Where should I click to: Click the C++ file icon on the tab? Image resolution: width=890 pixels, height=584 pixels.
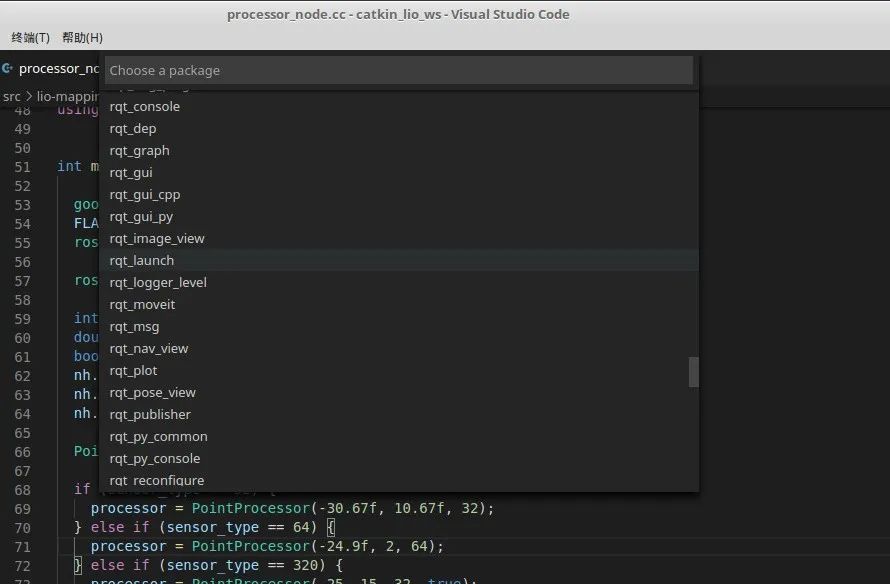pyautogui.click(x=7, y=69)
